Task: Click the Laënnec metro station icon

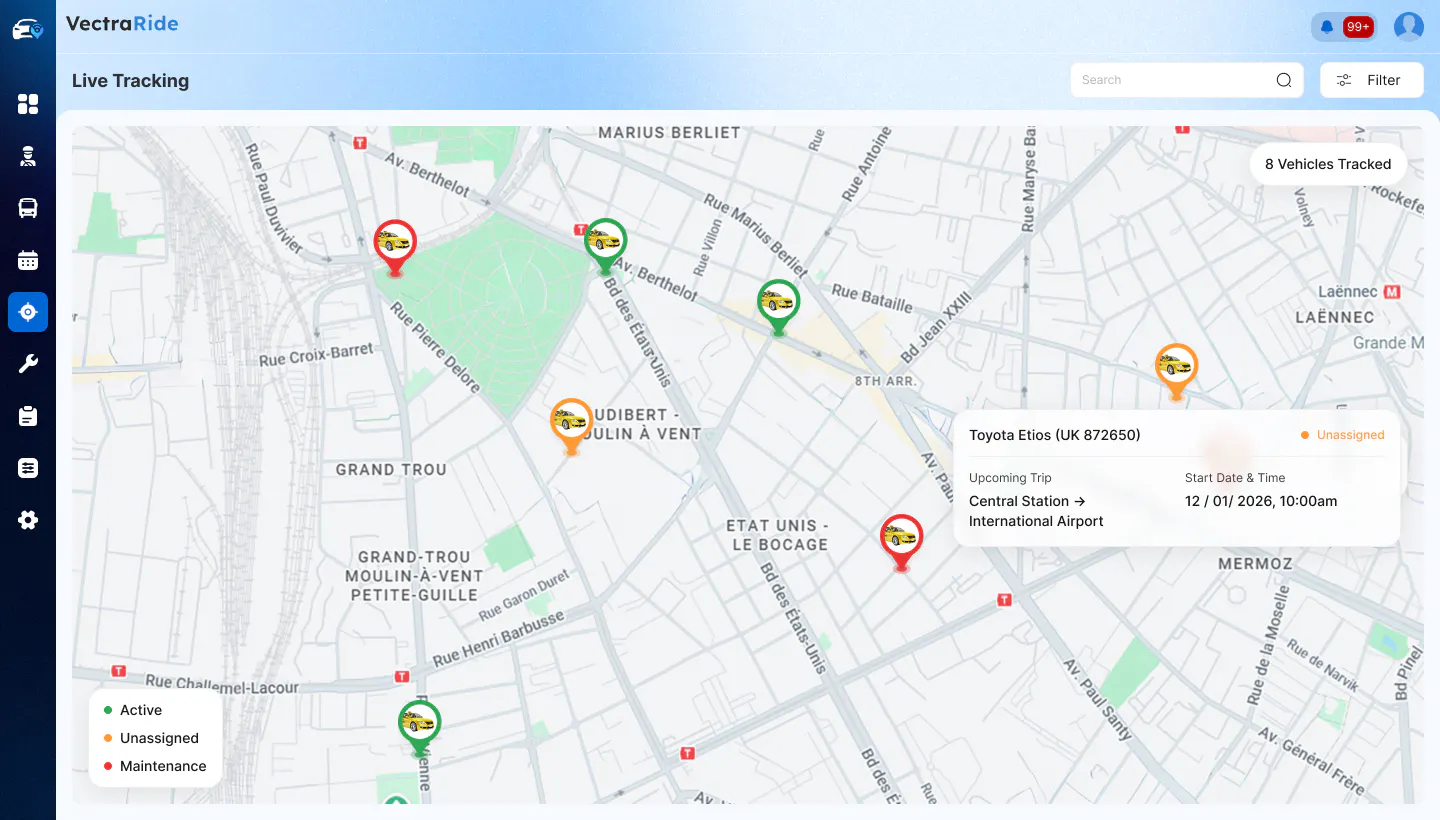Action: pos(1392,292)
